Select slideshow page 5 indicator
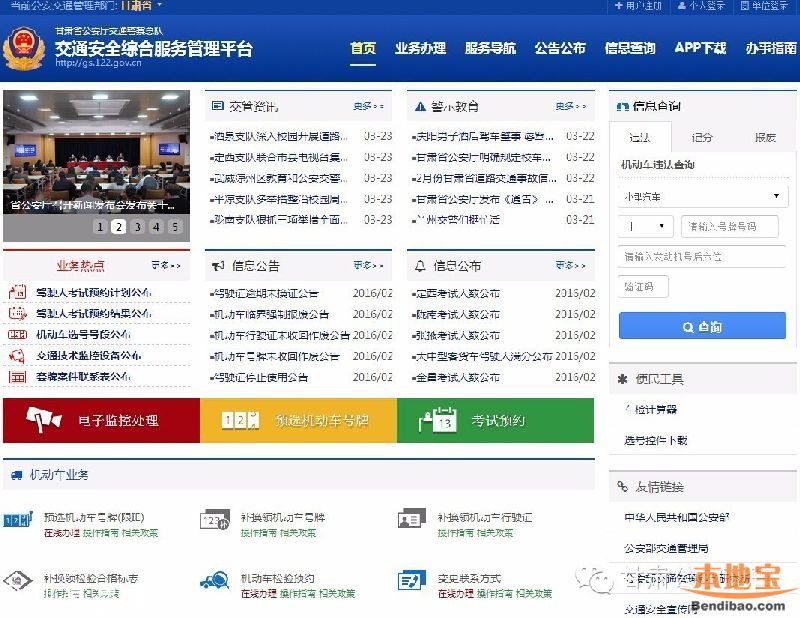Screen dimensions: 800x618 coord(175,227)
